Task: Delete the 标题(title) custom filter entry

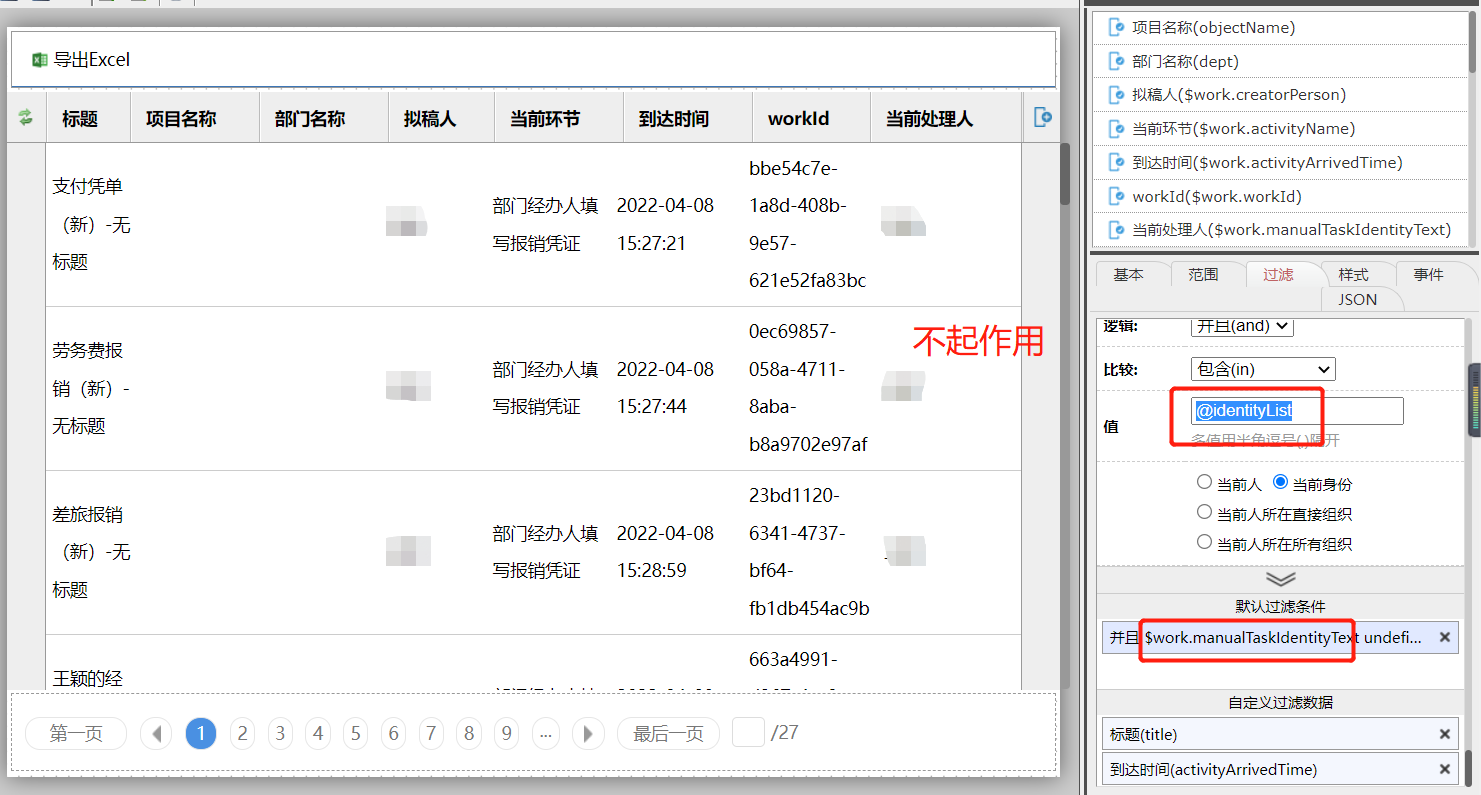Action: [x=1444, y=734]
